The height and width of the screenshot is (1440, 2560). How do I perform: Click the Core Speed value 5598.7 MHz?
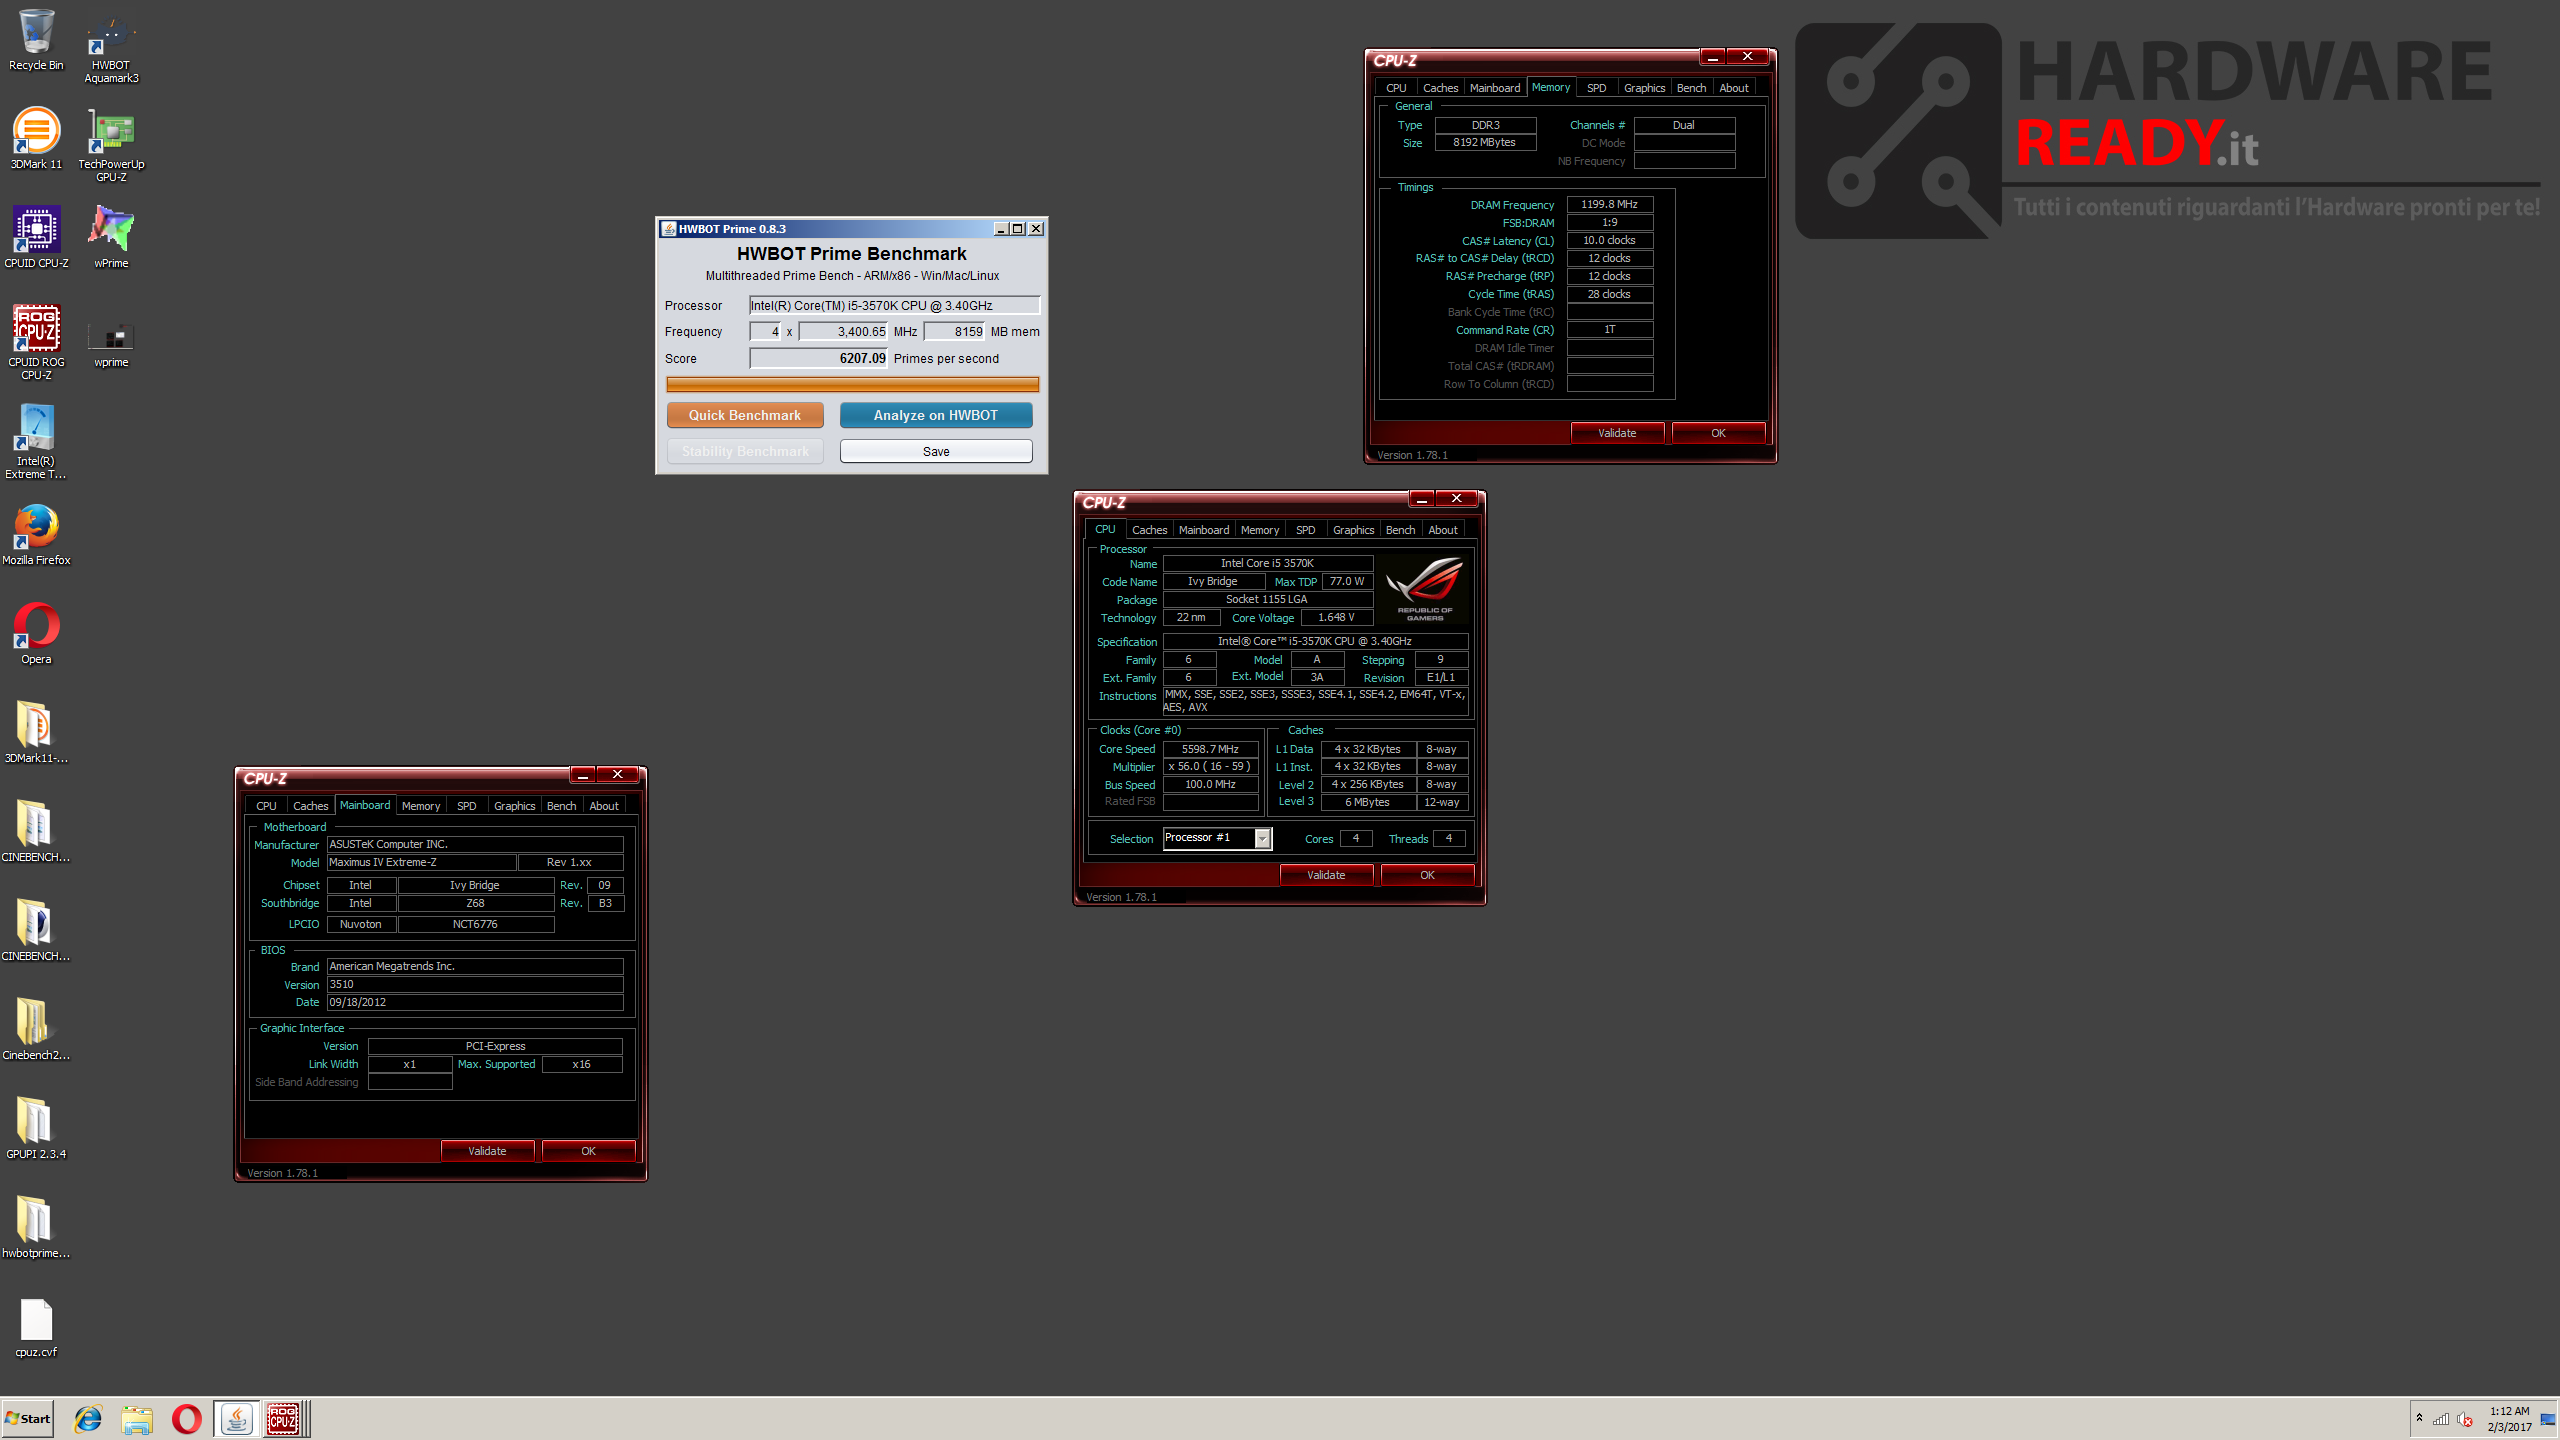(x=1210, y=749)
